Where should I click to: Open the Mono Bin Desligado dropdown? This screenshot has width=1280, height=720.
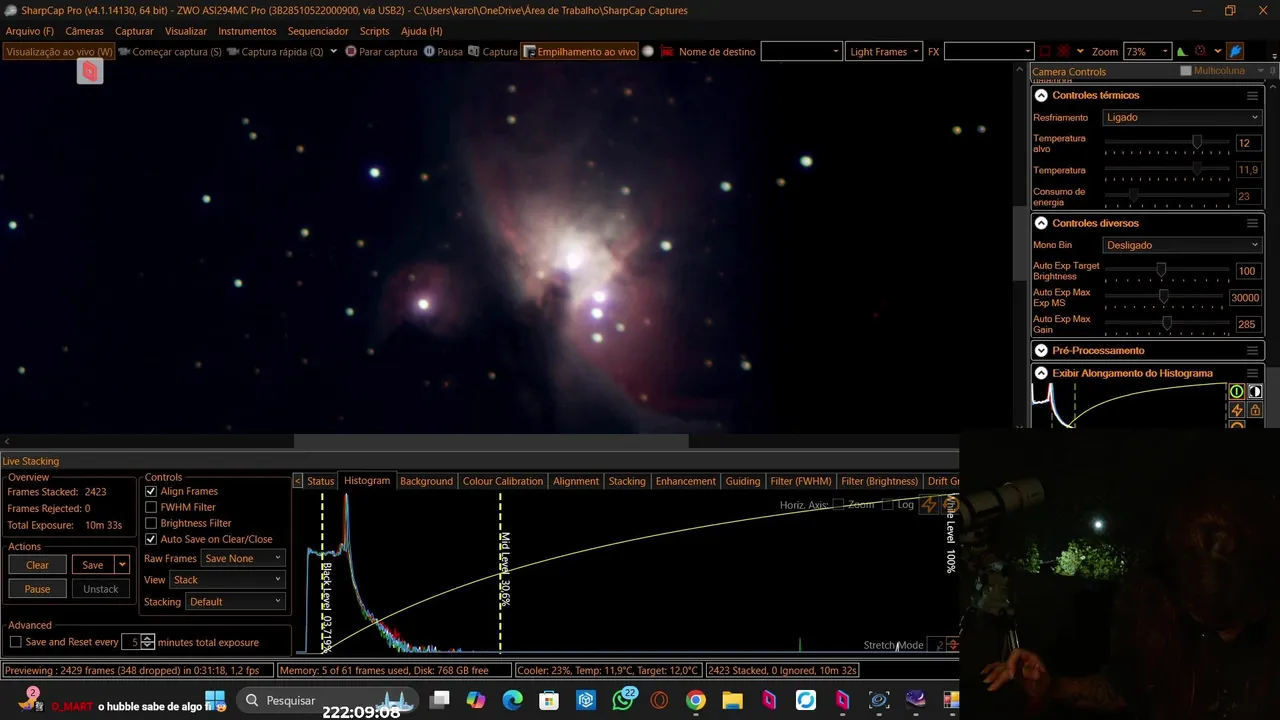1182,245
